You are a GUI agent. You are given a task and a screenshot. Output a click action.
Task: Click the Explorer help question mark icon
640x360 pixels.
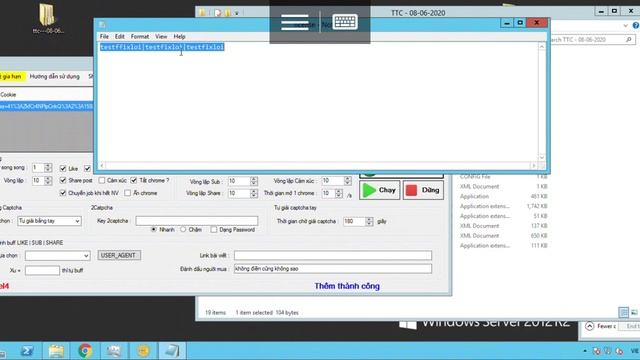(x=636, y=25)
